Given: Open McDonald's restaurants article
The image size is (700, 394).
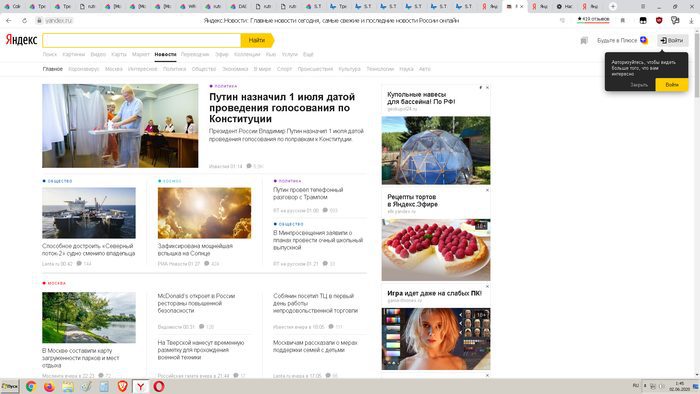Looking at the screenshot, I should coord(196,303).
